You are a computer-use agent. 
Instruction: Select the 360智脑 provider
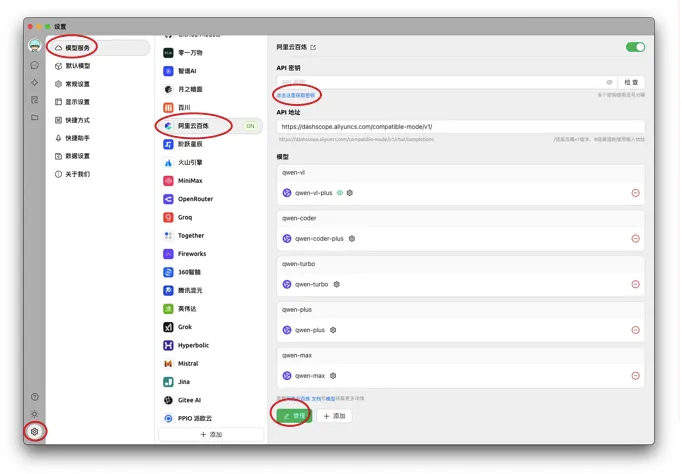pos(211,272)
